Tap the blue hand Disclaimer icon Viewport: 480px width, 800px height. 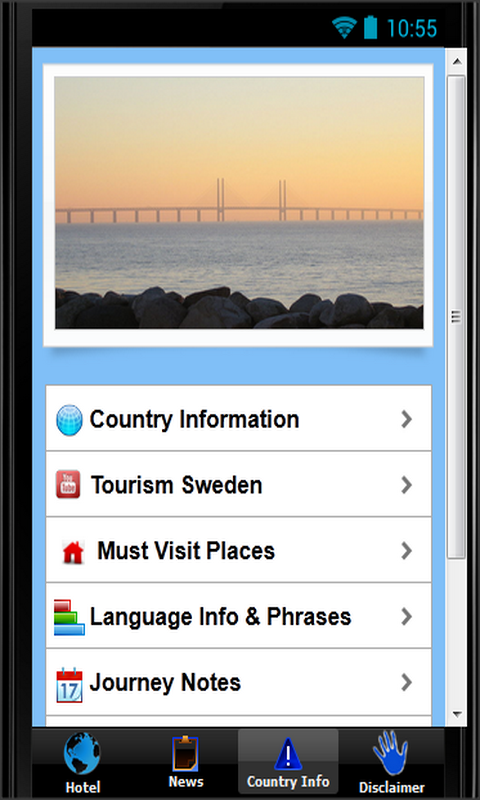point(391,754)
